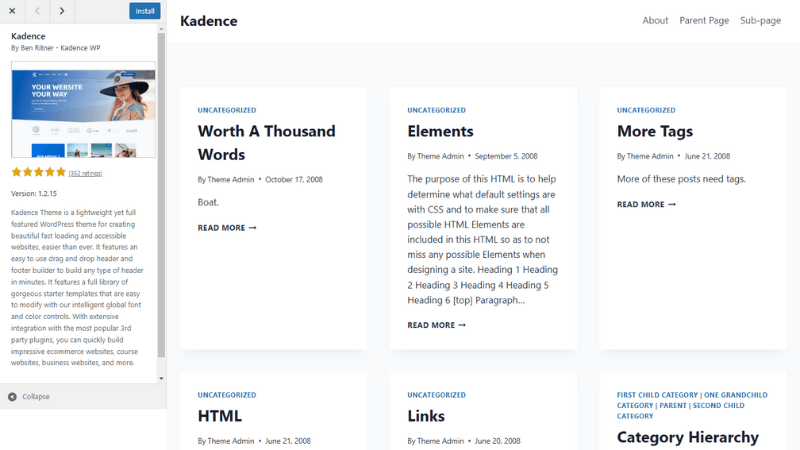Screen dimensions: 800x450
Task: Open the Sub-page menu item
Action: click(x=760, y=20)
